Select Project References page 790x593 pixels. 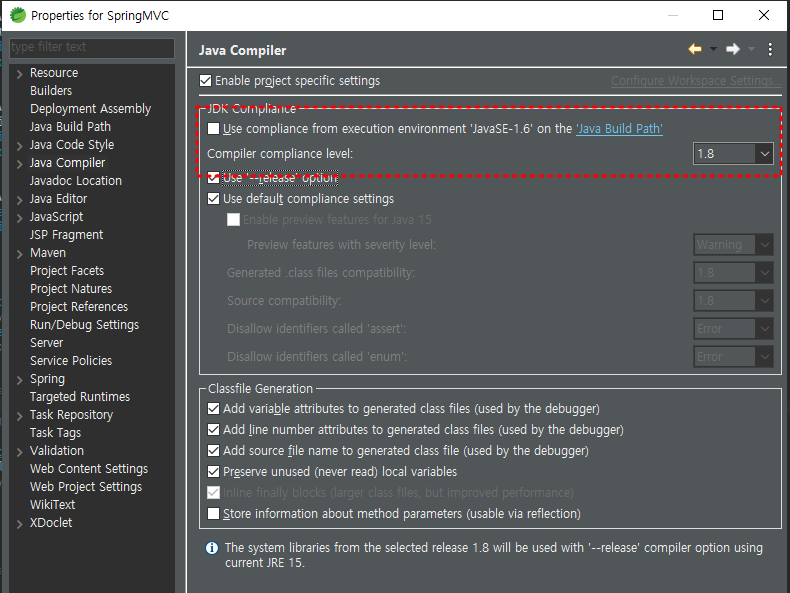coord(79,307)
